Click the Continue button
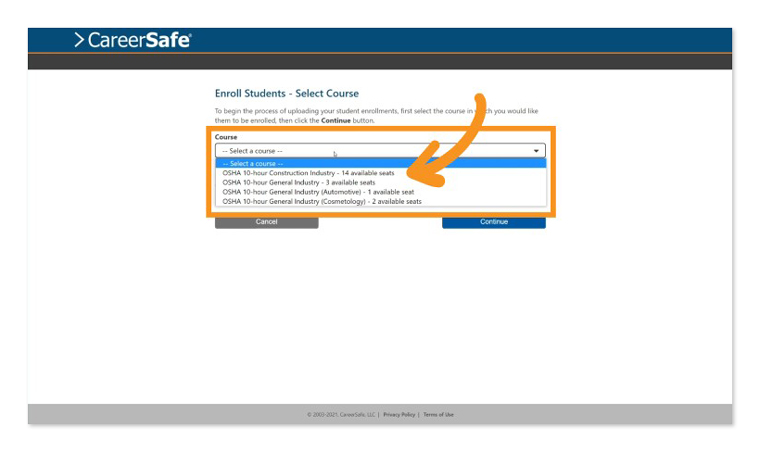760x452 pixels. click(494, 222)
